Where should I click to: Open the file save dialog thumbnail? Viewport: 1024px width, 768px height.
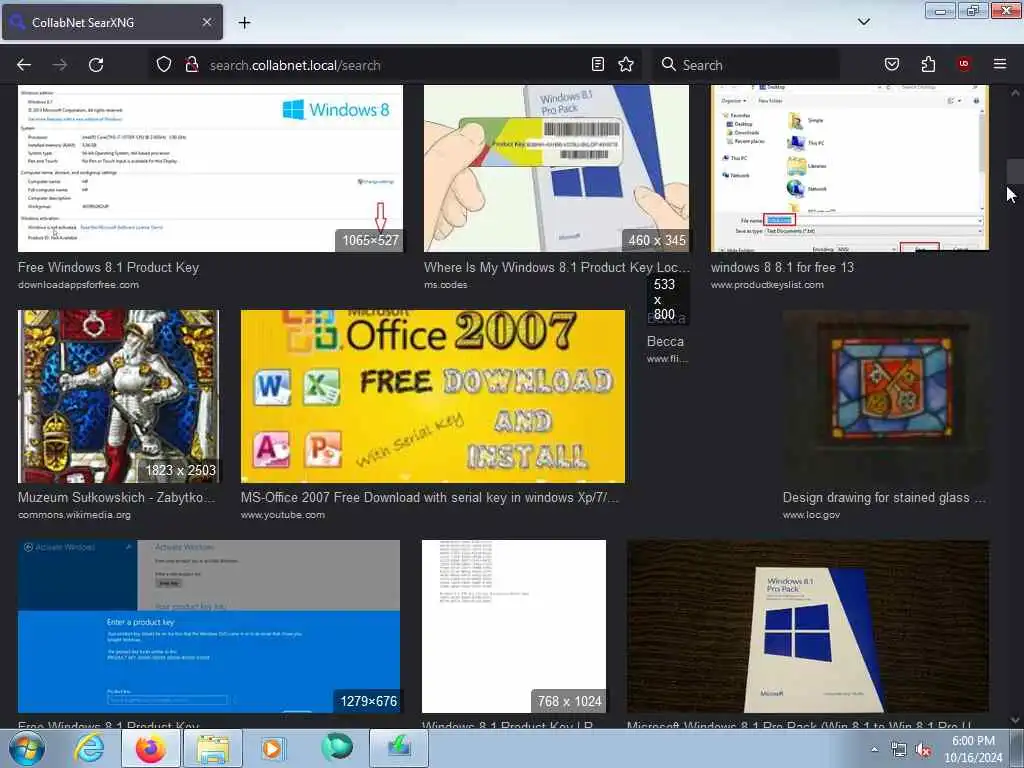coord(850,168)
